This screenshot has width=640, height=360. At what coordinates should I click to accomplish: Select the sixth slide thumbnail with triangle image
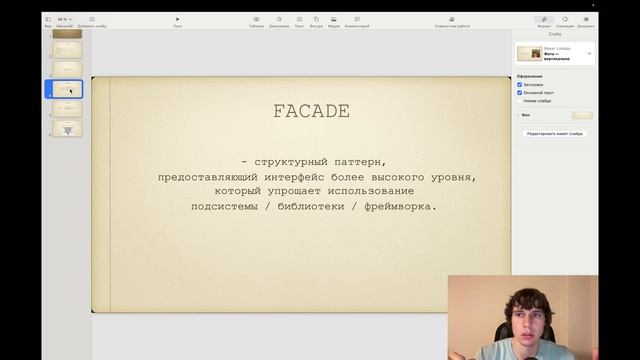click(67, 128)
